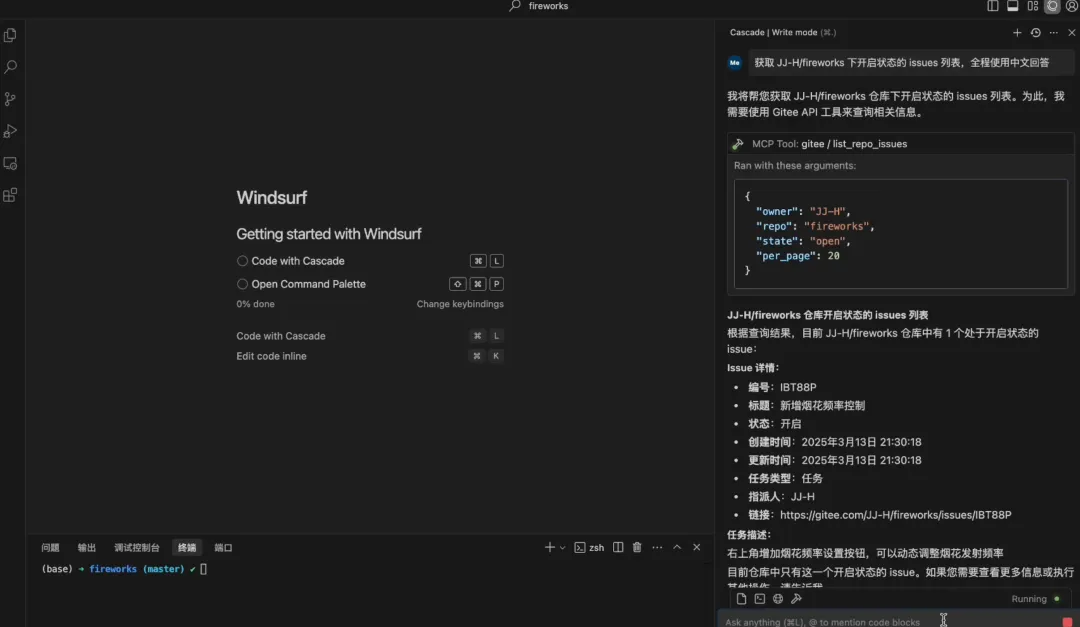Open the Extensions view

point(10,195)
